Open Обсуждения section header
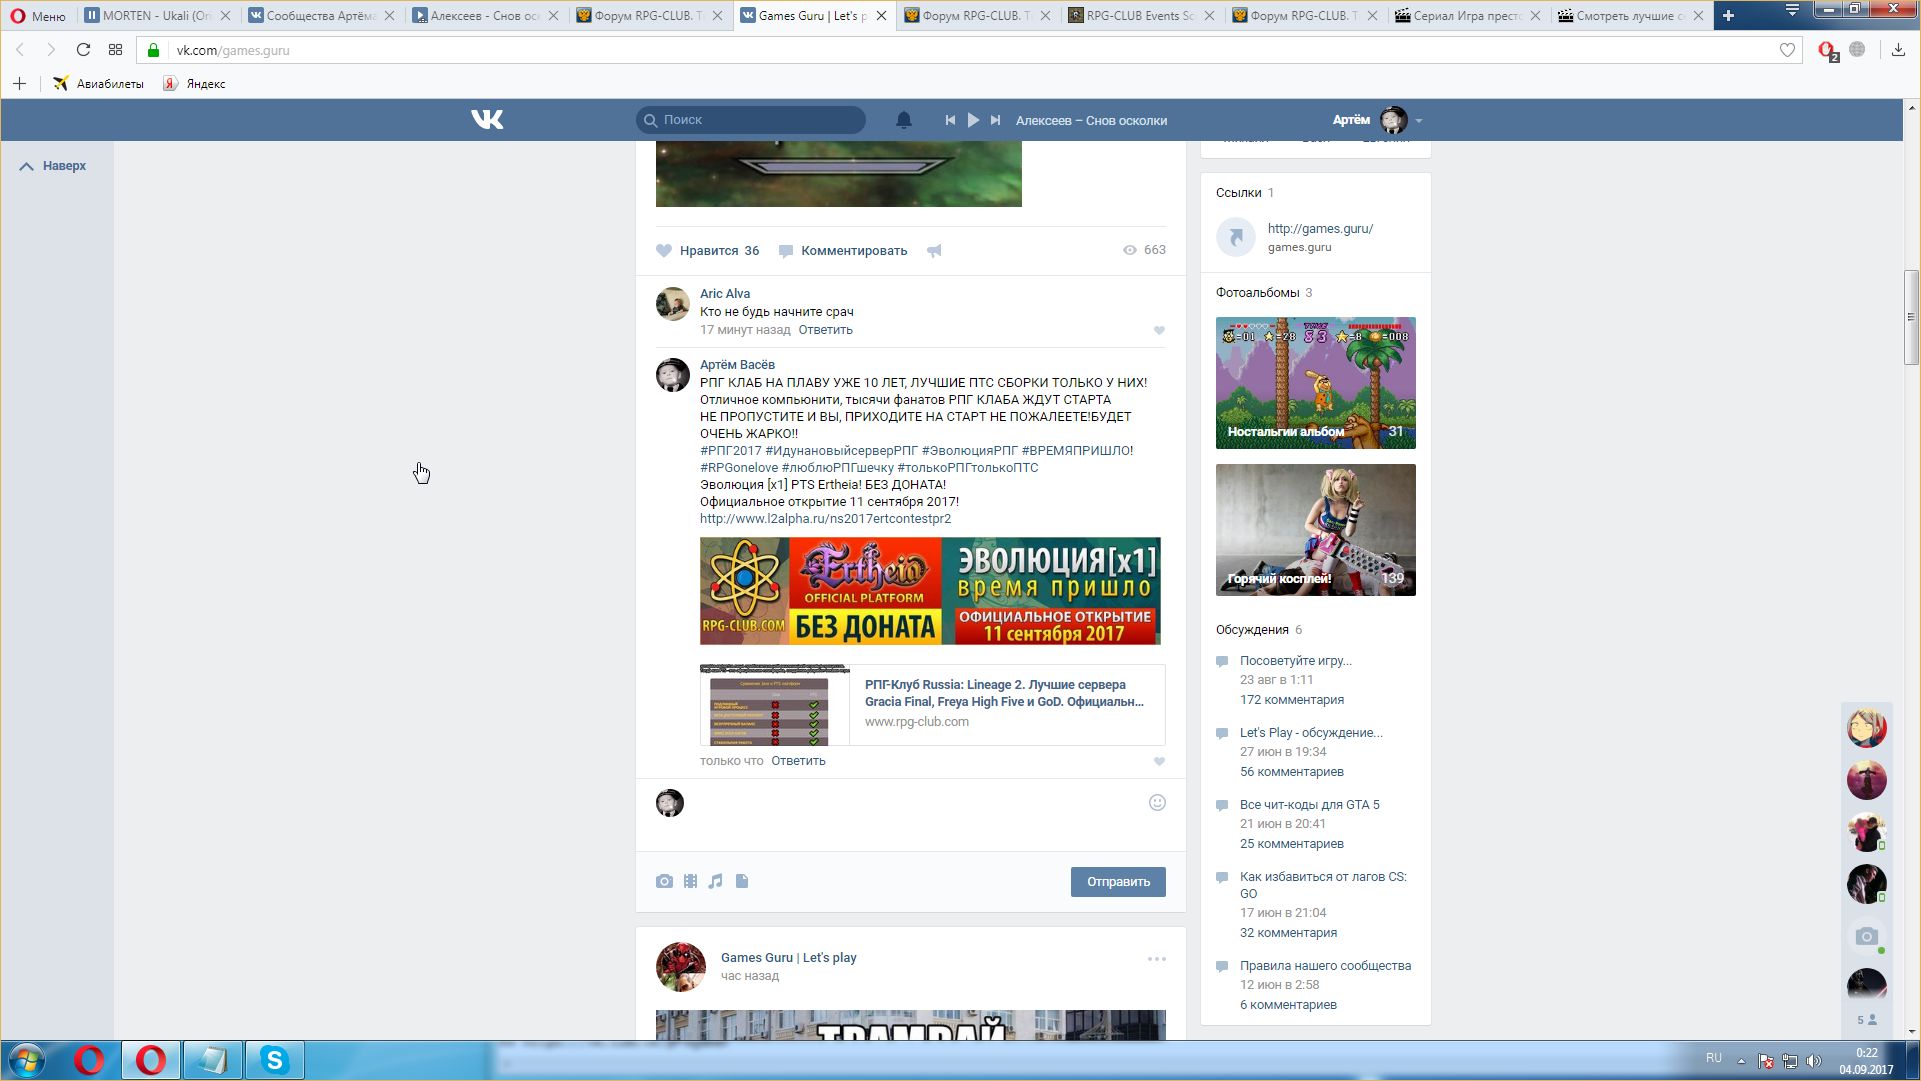The width and height of the screenshot is (1921, 1081). coord(1252,630)
